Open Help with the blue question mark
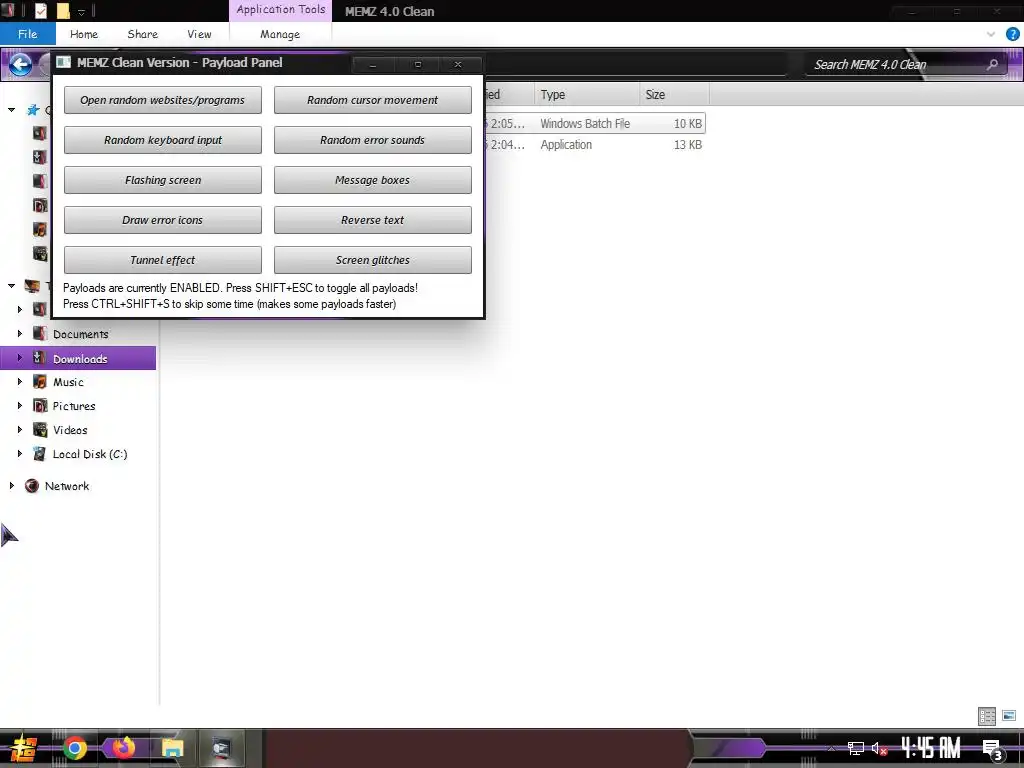 click(x=1012, y=35)
